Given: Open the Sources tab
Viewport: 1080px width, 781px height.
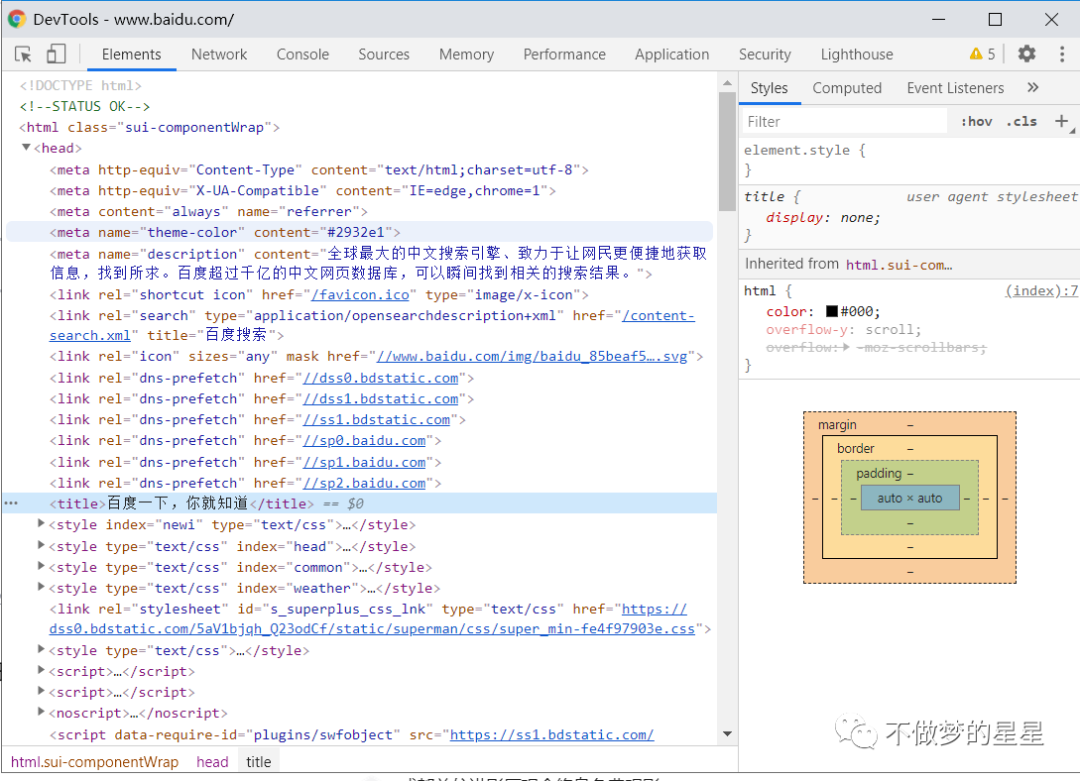Looking at the screenshot, I should pyautogui.click(x=384, y=54).
